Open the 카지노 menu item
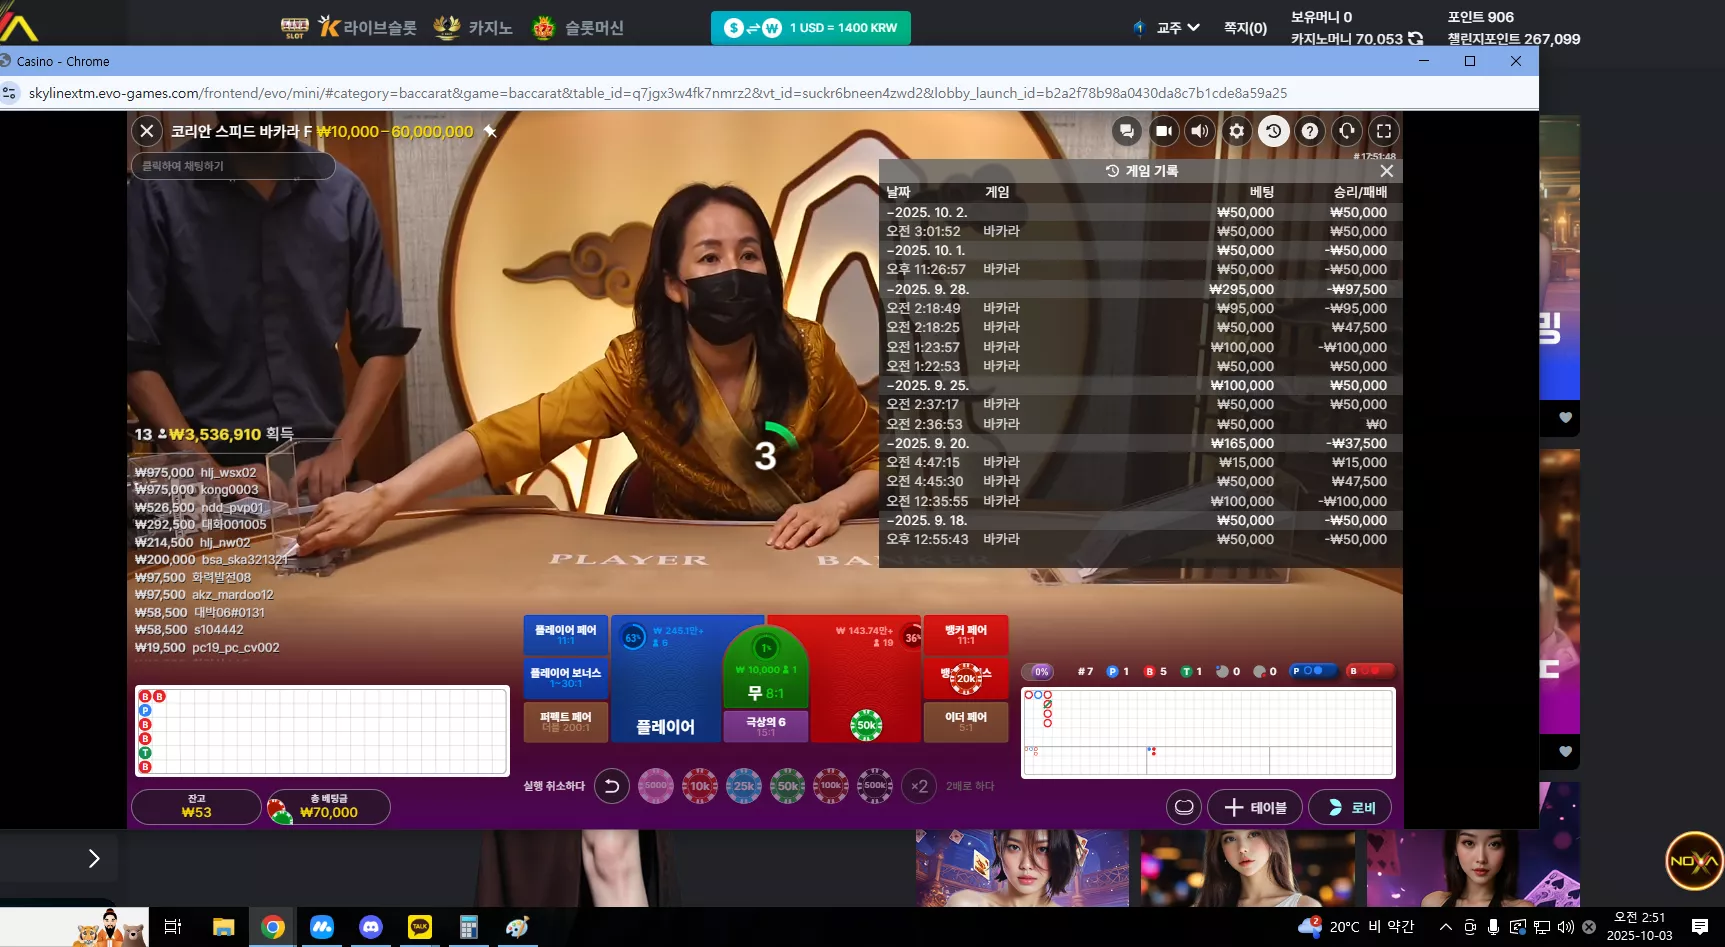Screen dimensions: 1725x947 [473, 27]
